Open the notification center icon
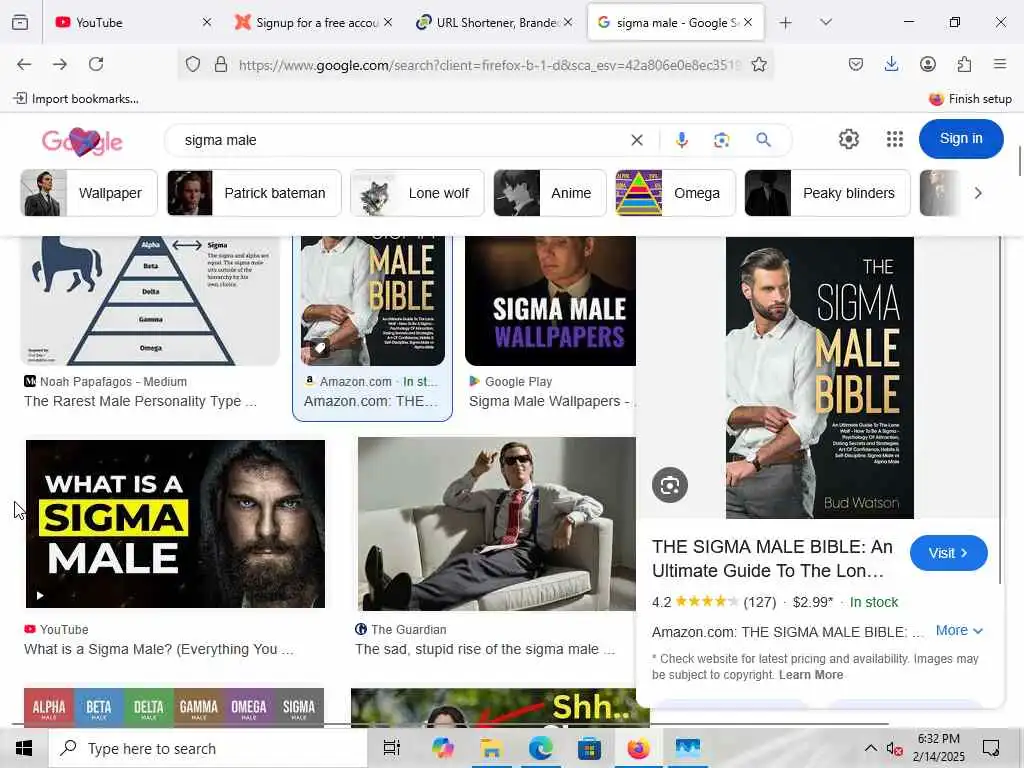Screen dimensions: 1024x768 pyautogui.click(x=991, y=748)
